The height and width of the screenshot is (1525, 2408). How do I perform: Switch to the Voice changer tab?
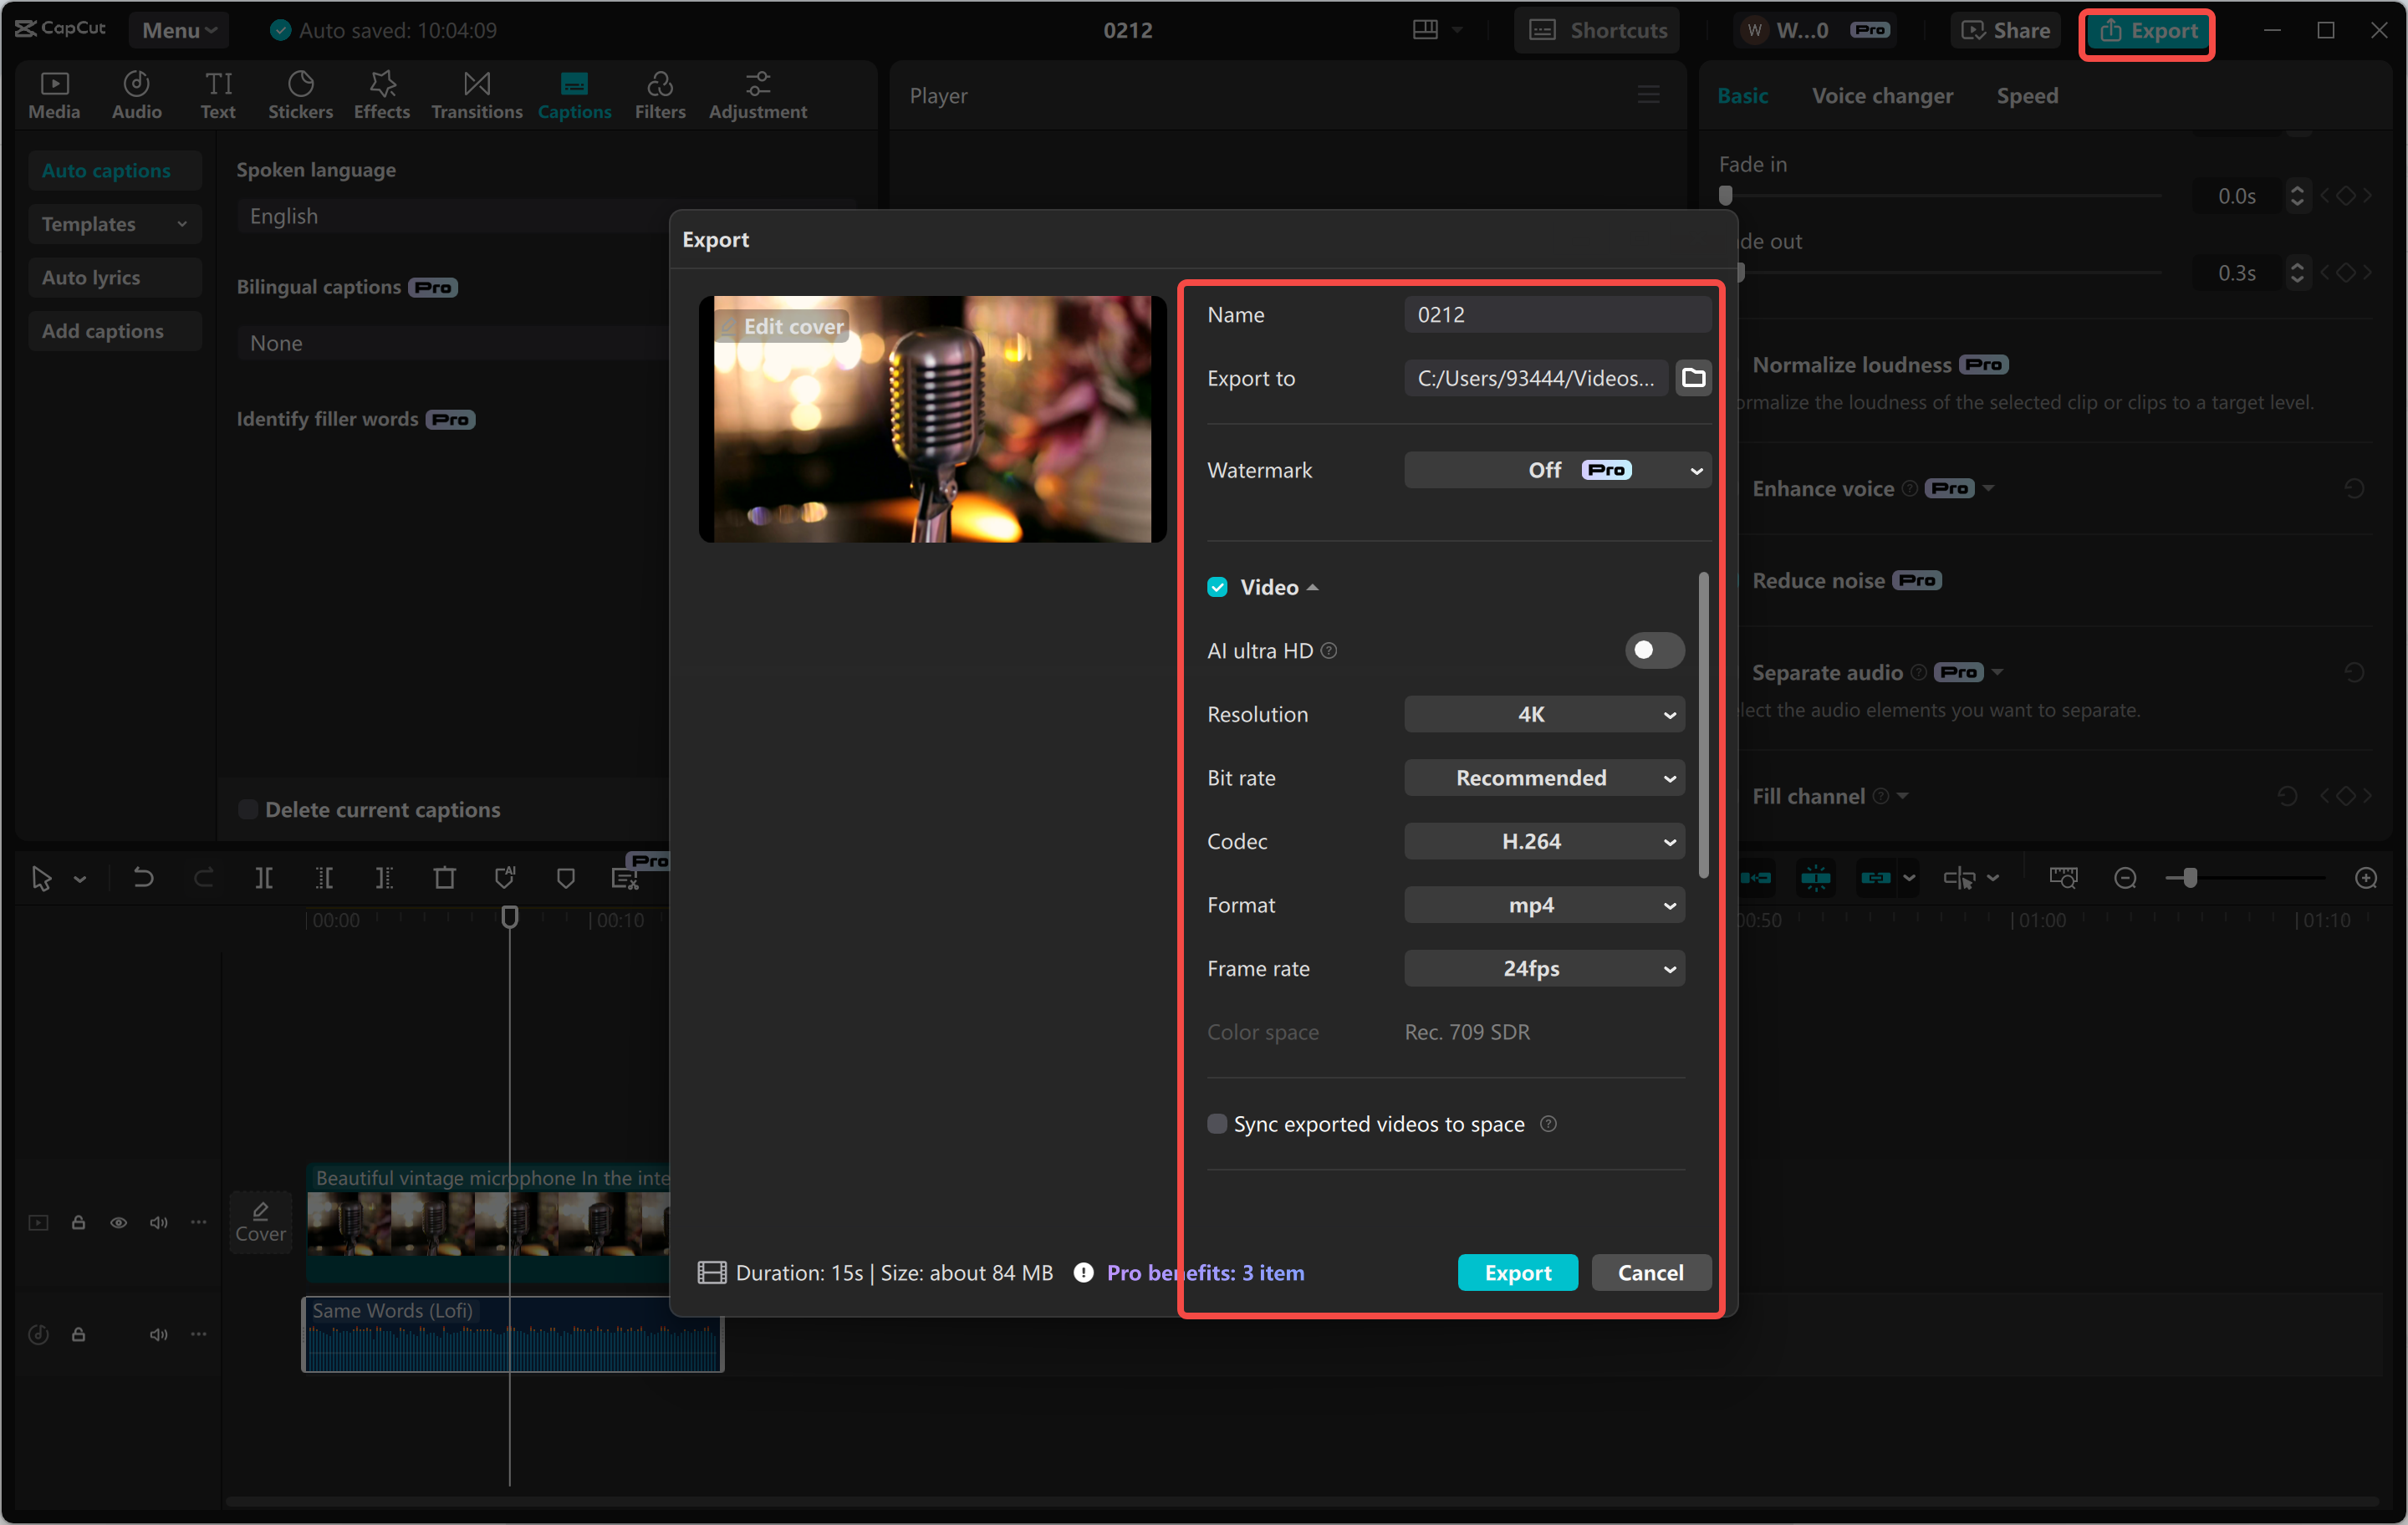click(1881, 95)
